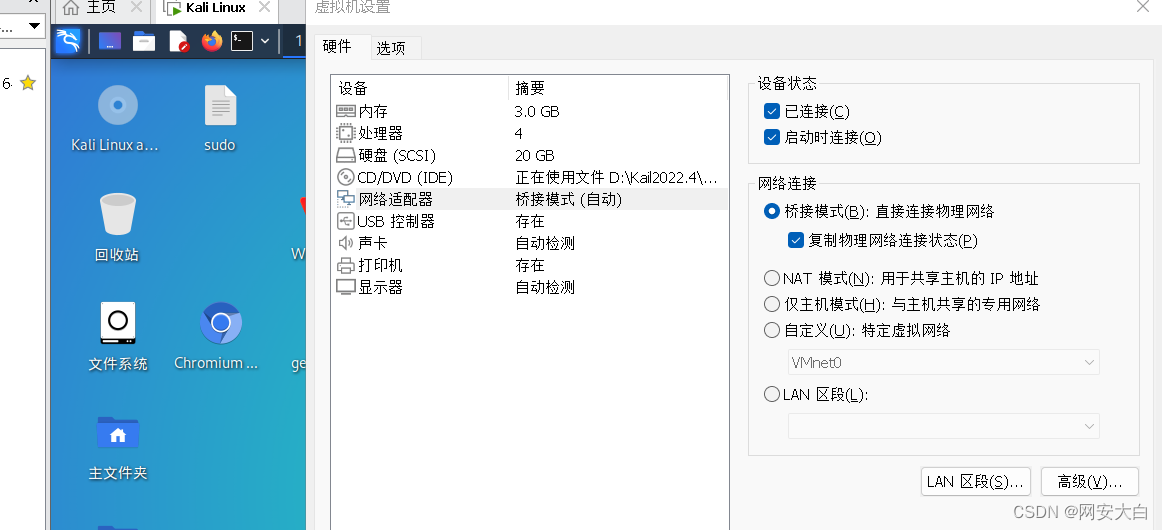This screenshot has width=1162, height=530.
Task: Expand the LAN 区段 dropdown box
Action: pyautogui.click(x=943, y=426)
